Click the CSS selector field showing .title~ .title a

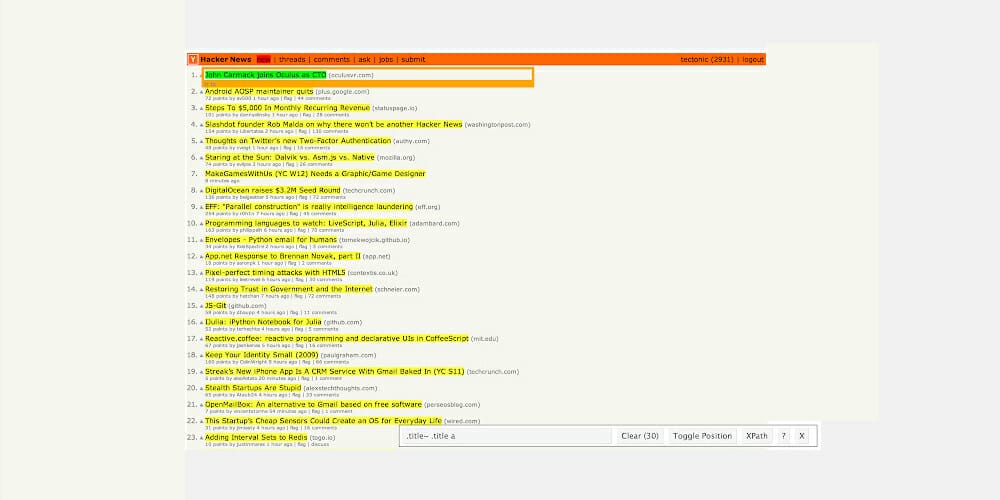pos(507,436)
